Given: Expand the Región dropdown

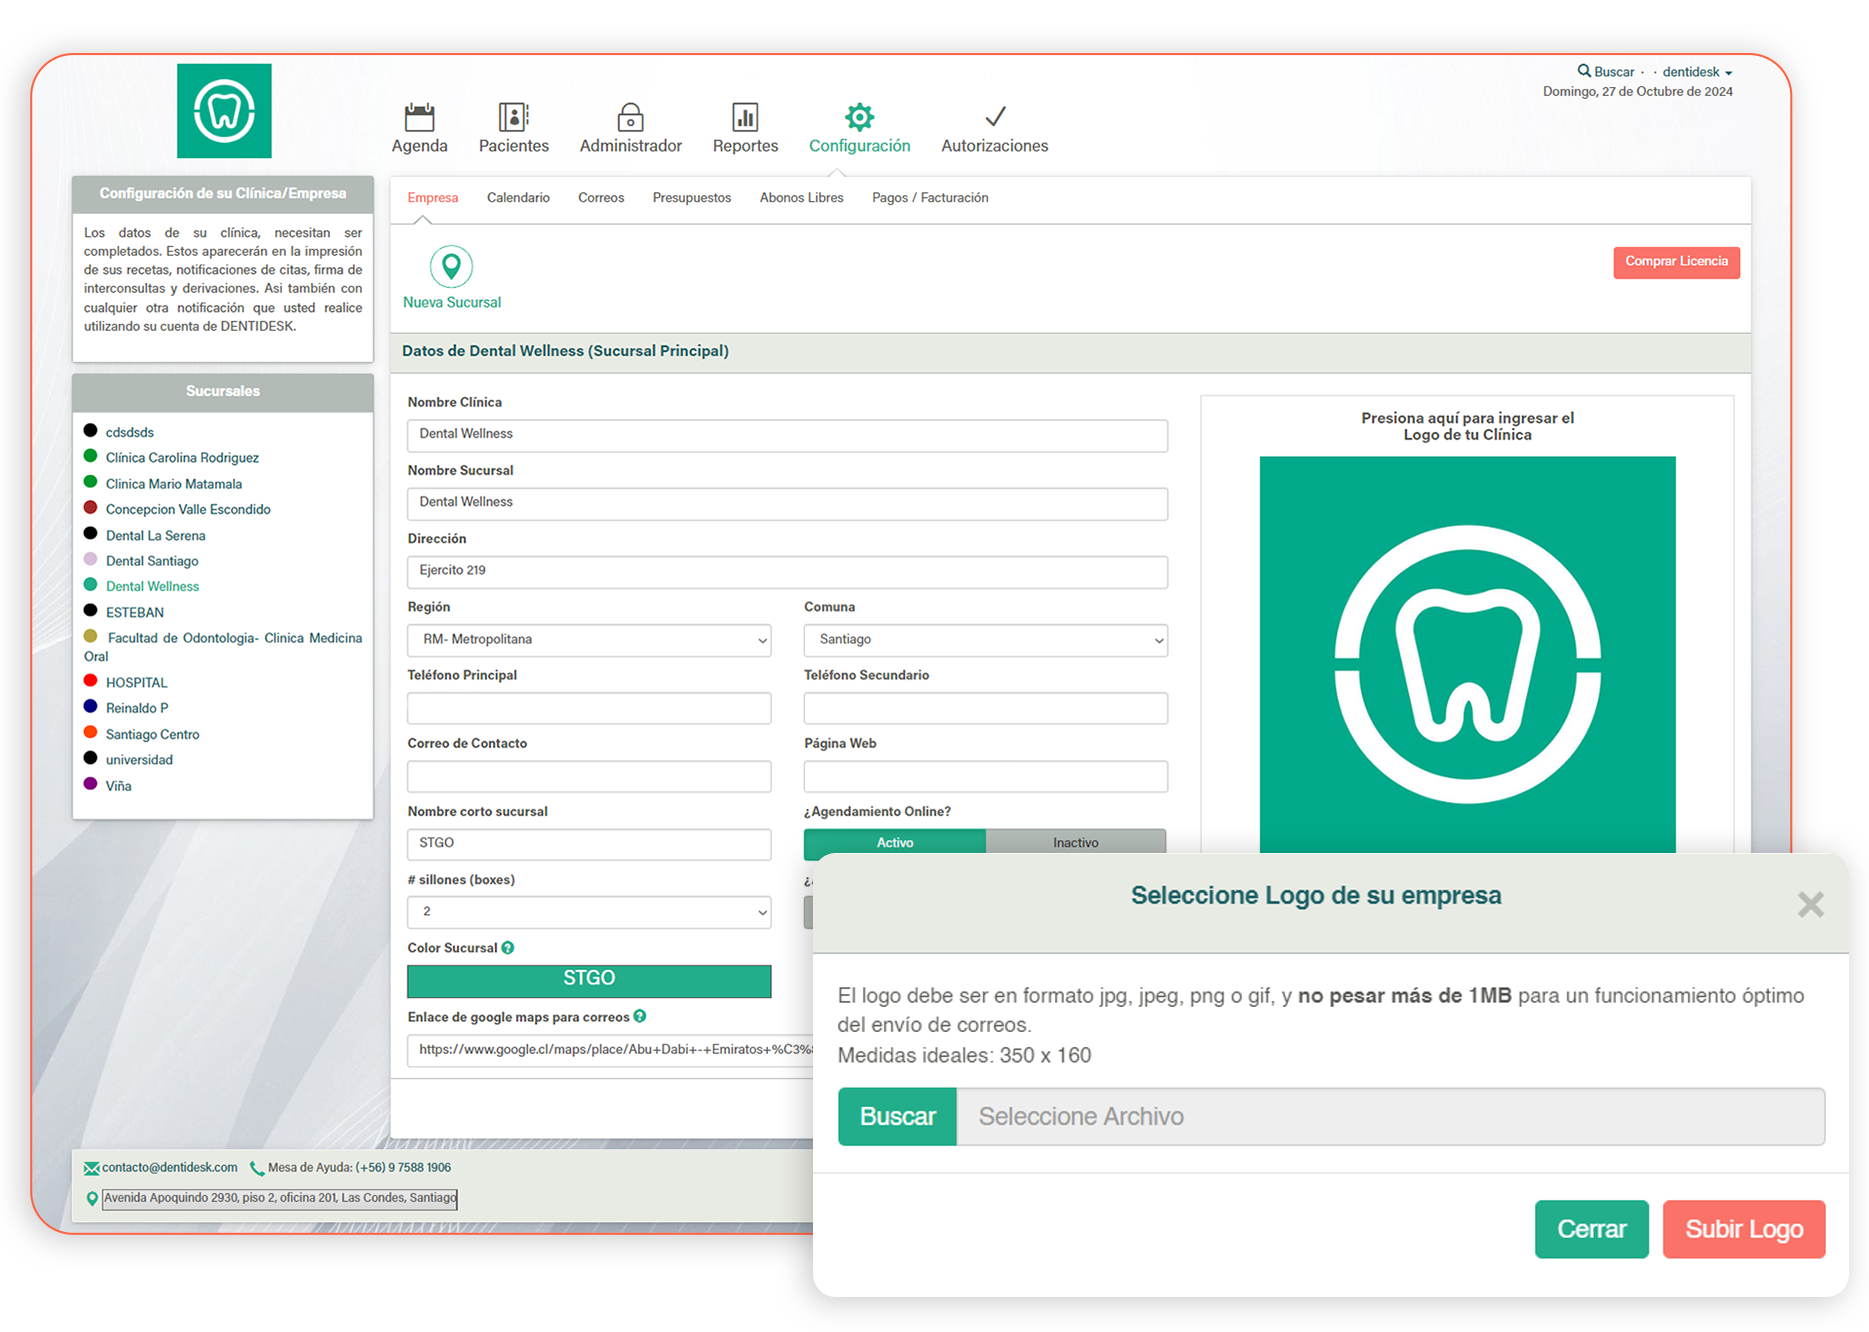Looking at the screenshot, I should pyautogui.click(x=589, y=640).
